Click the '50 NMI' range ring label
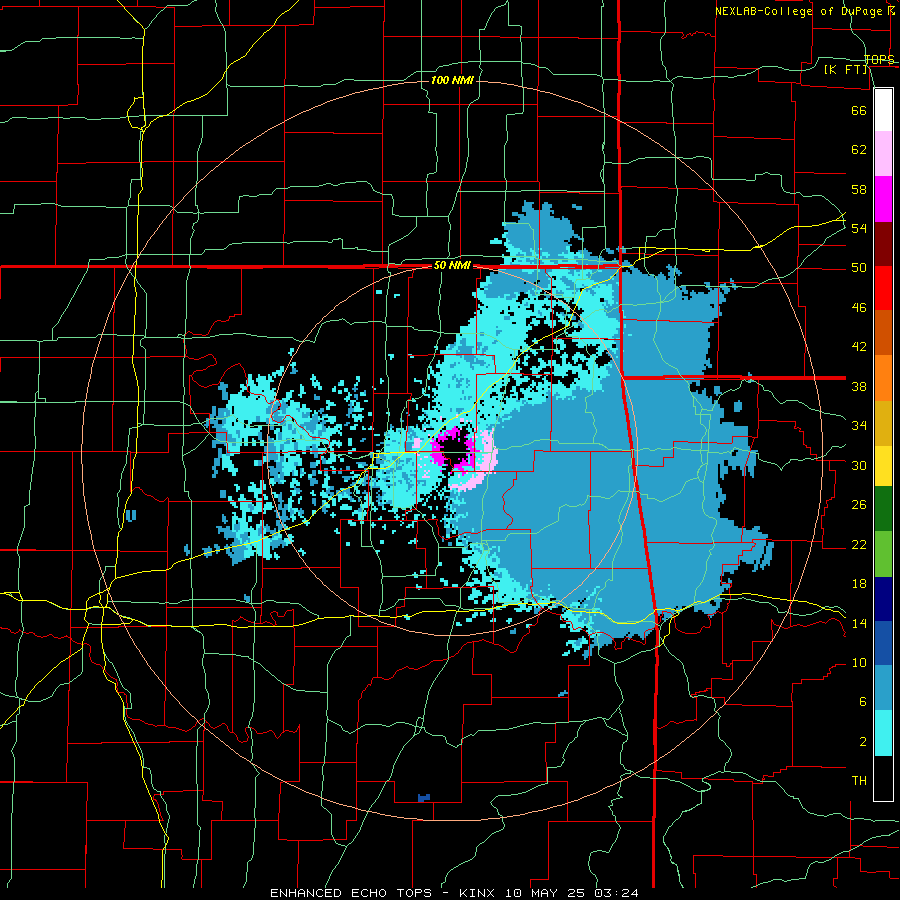This screenshot has height=900, width=900. click(x=452, y=265)
